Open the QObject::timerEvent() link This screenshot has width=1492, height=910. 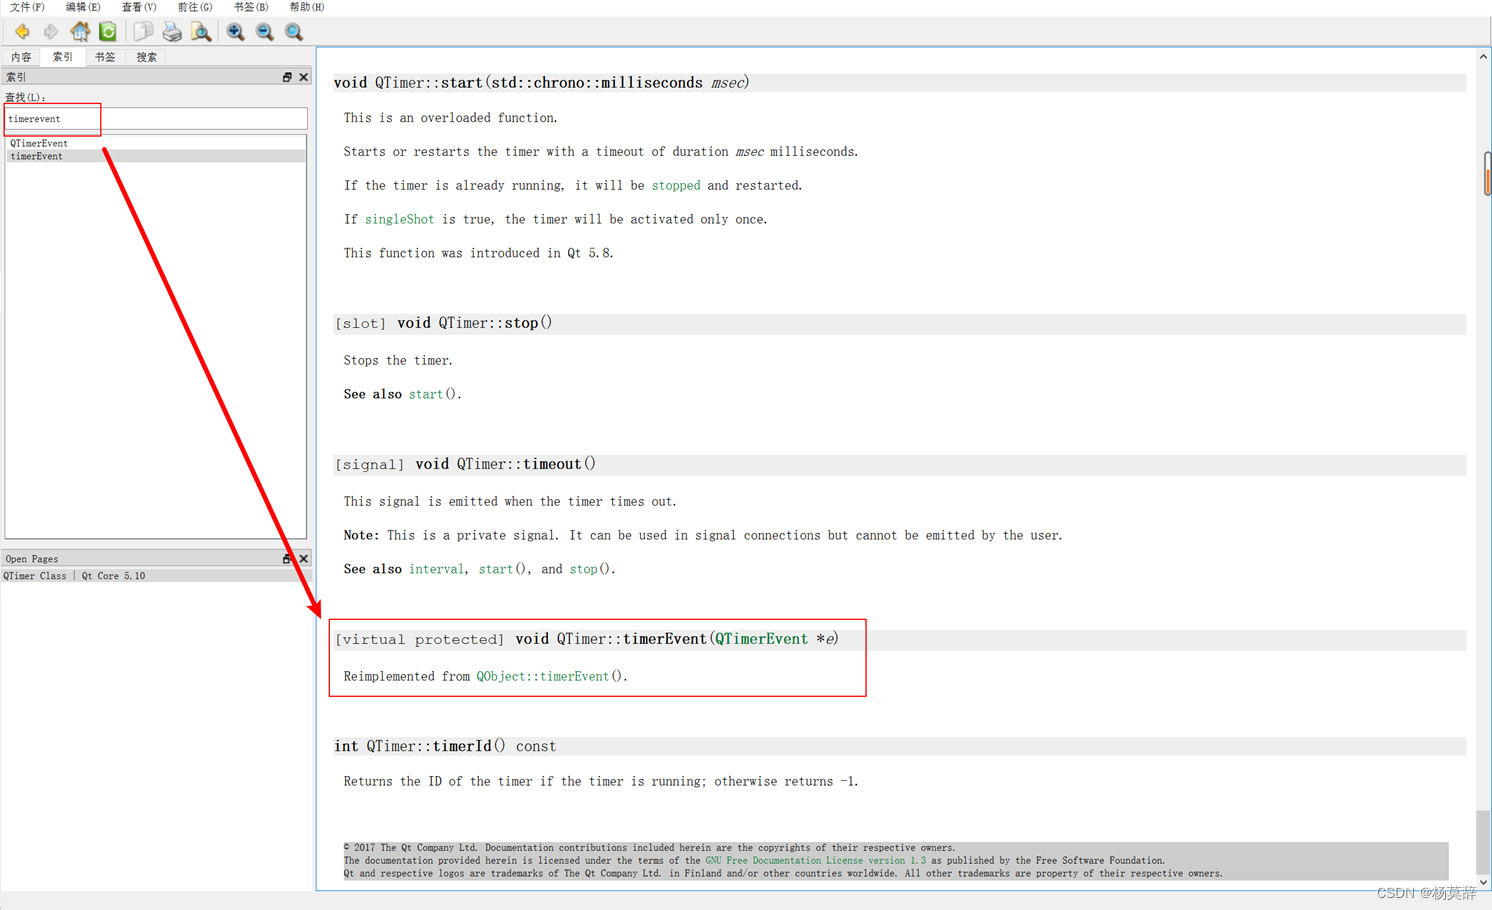pyautogui.click(x=550, y=677)
